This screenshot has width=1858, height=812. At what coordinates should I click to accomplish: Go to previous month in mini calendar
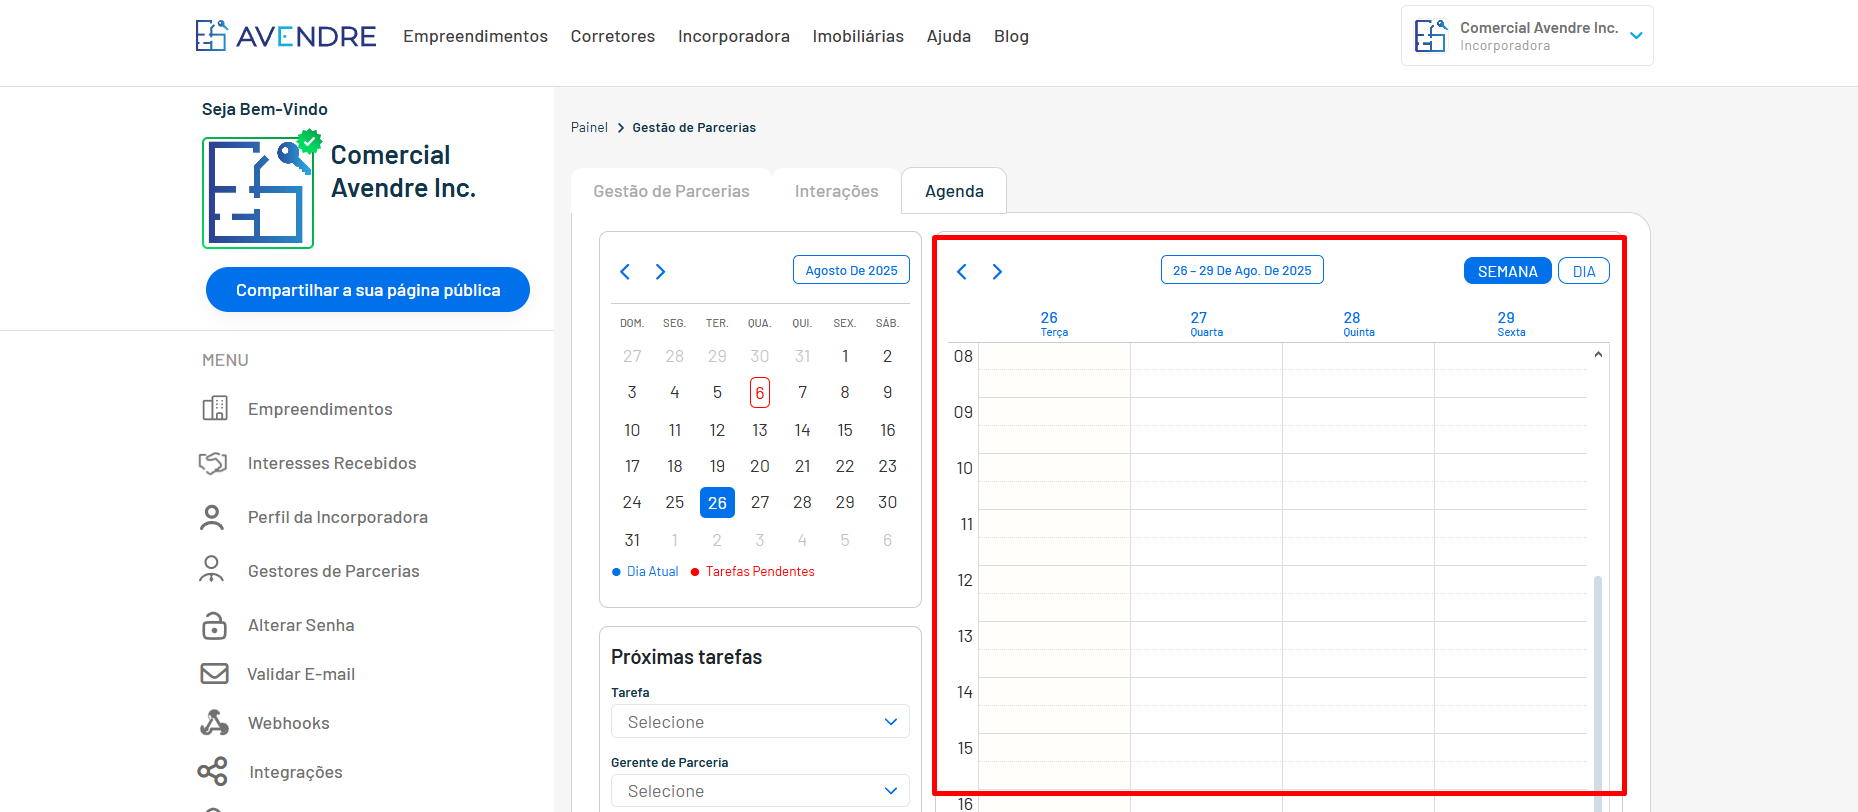(x=625, y=272)
